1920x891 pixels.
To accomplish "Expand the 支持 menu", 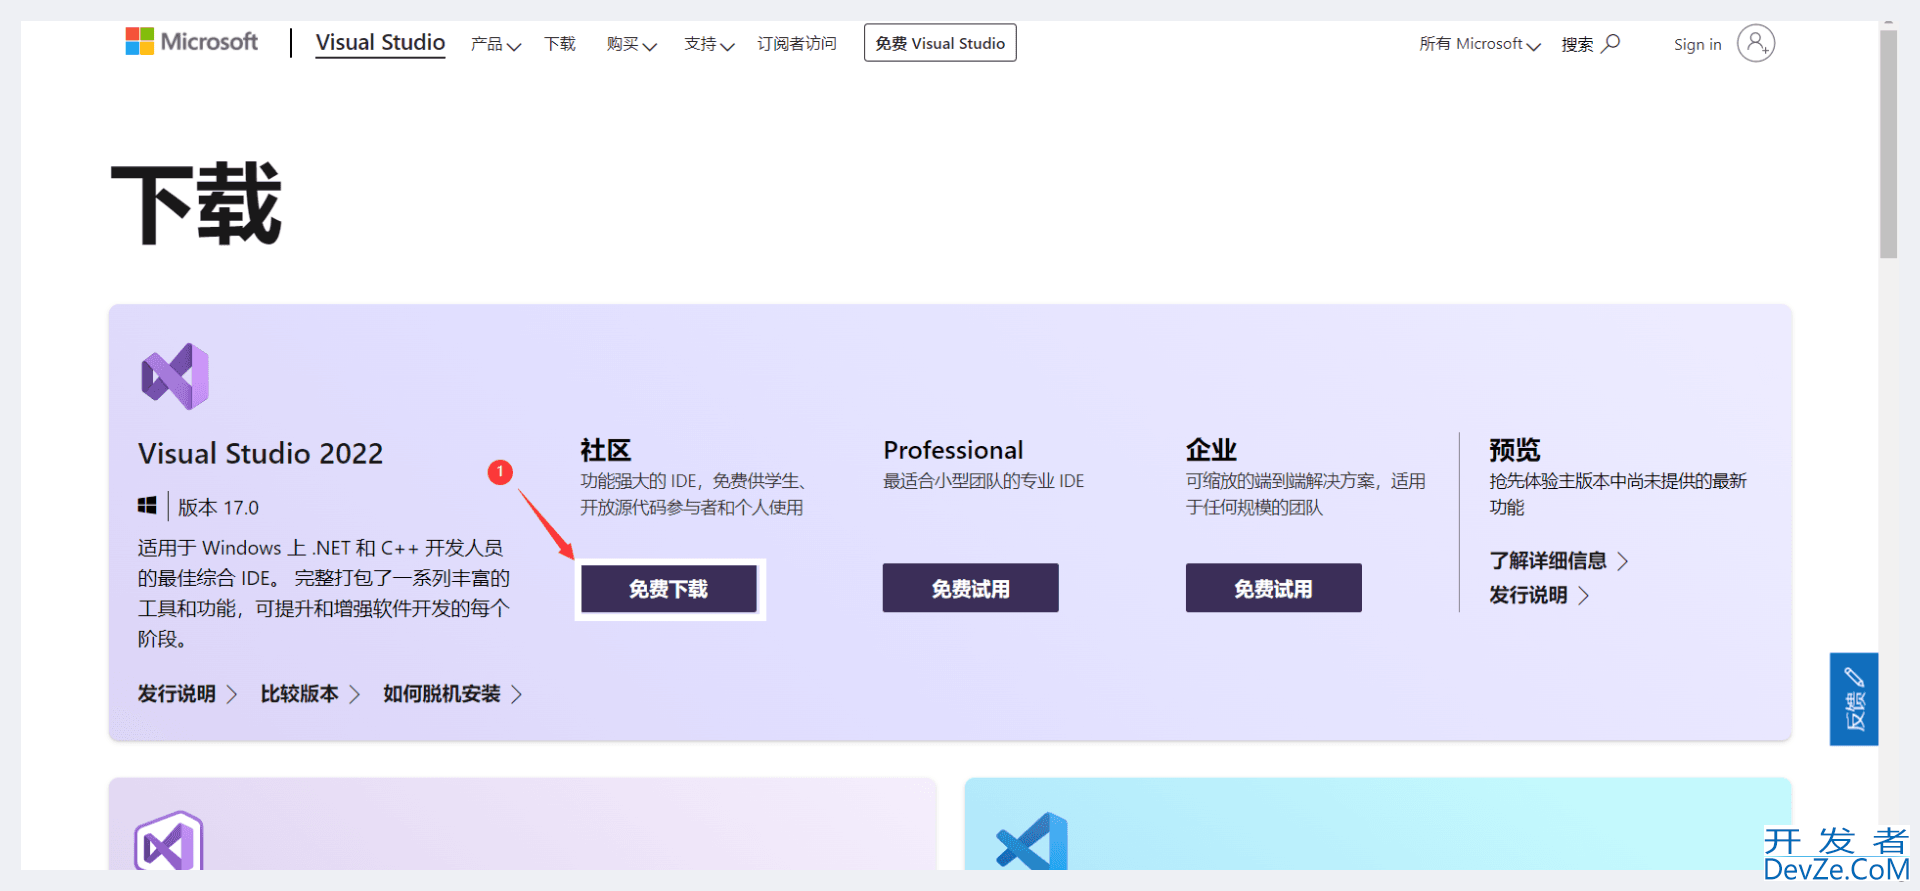I will (709, 44).
